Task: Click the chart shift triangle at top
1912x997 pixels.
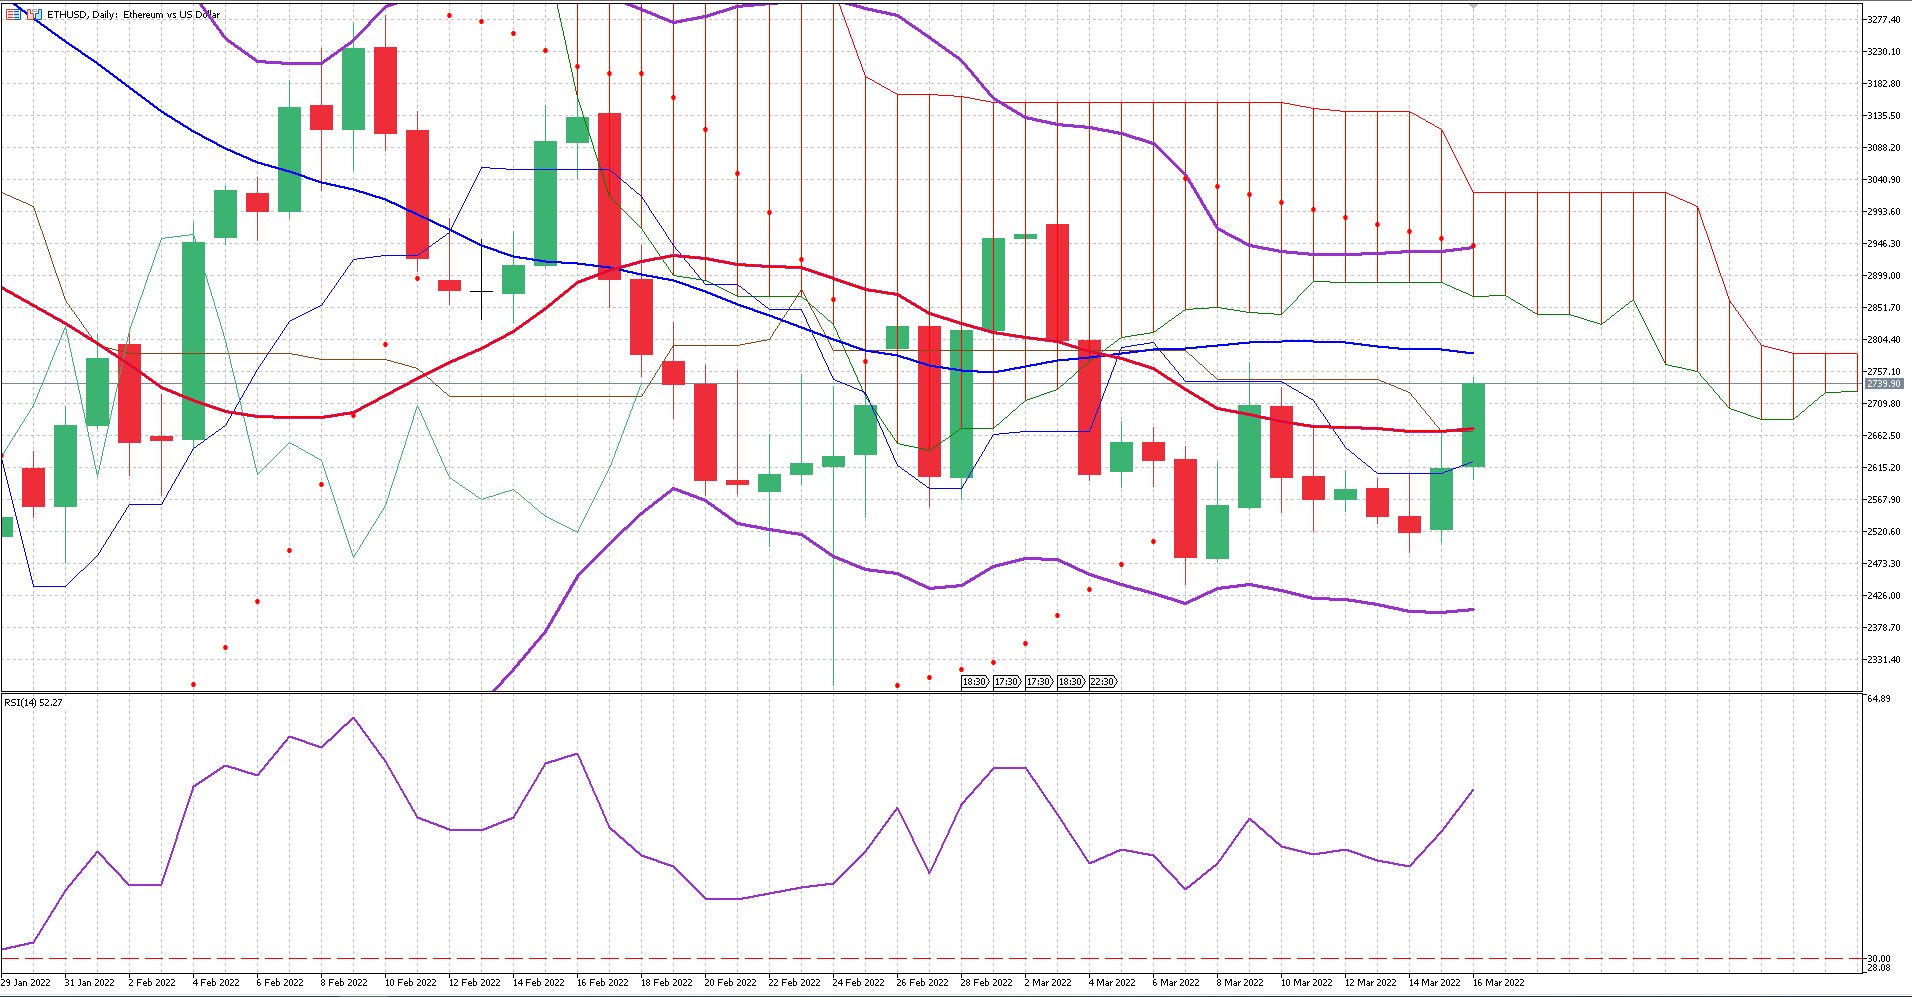Action: (x=1473, y=6)
